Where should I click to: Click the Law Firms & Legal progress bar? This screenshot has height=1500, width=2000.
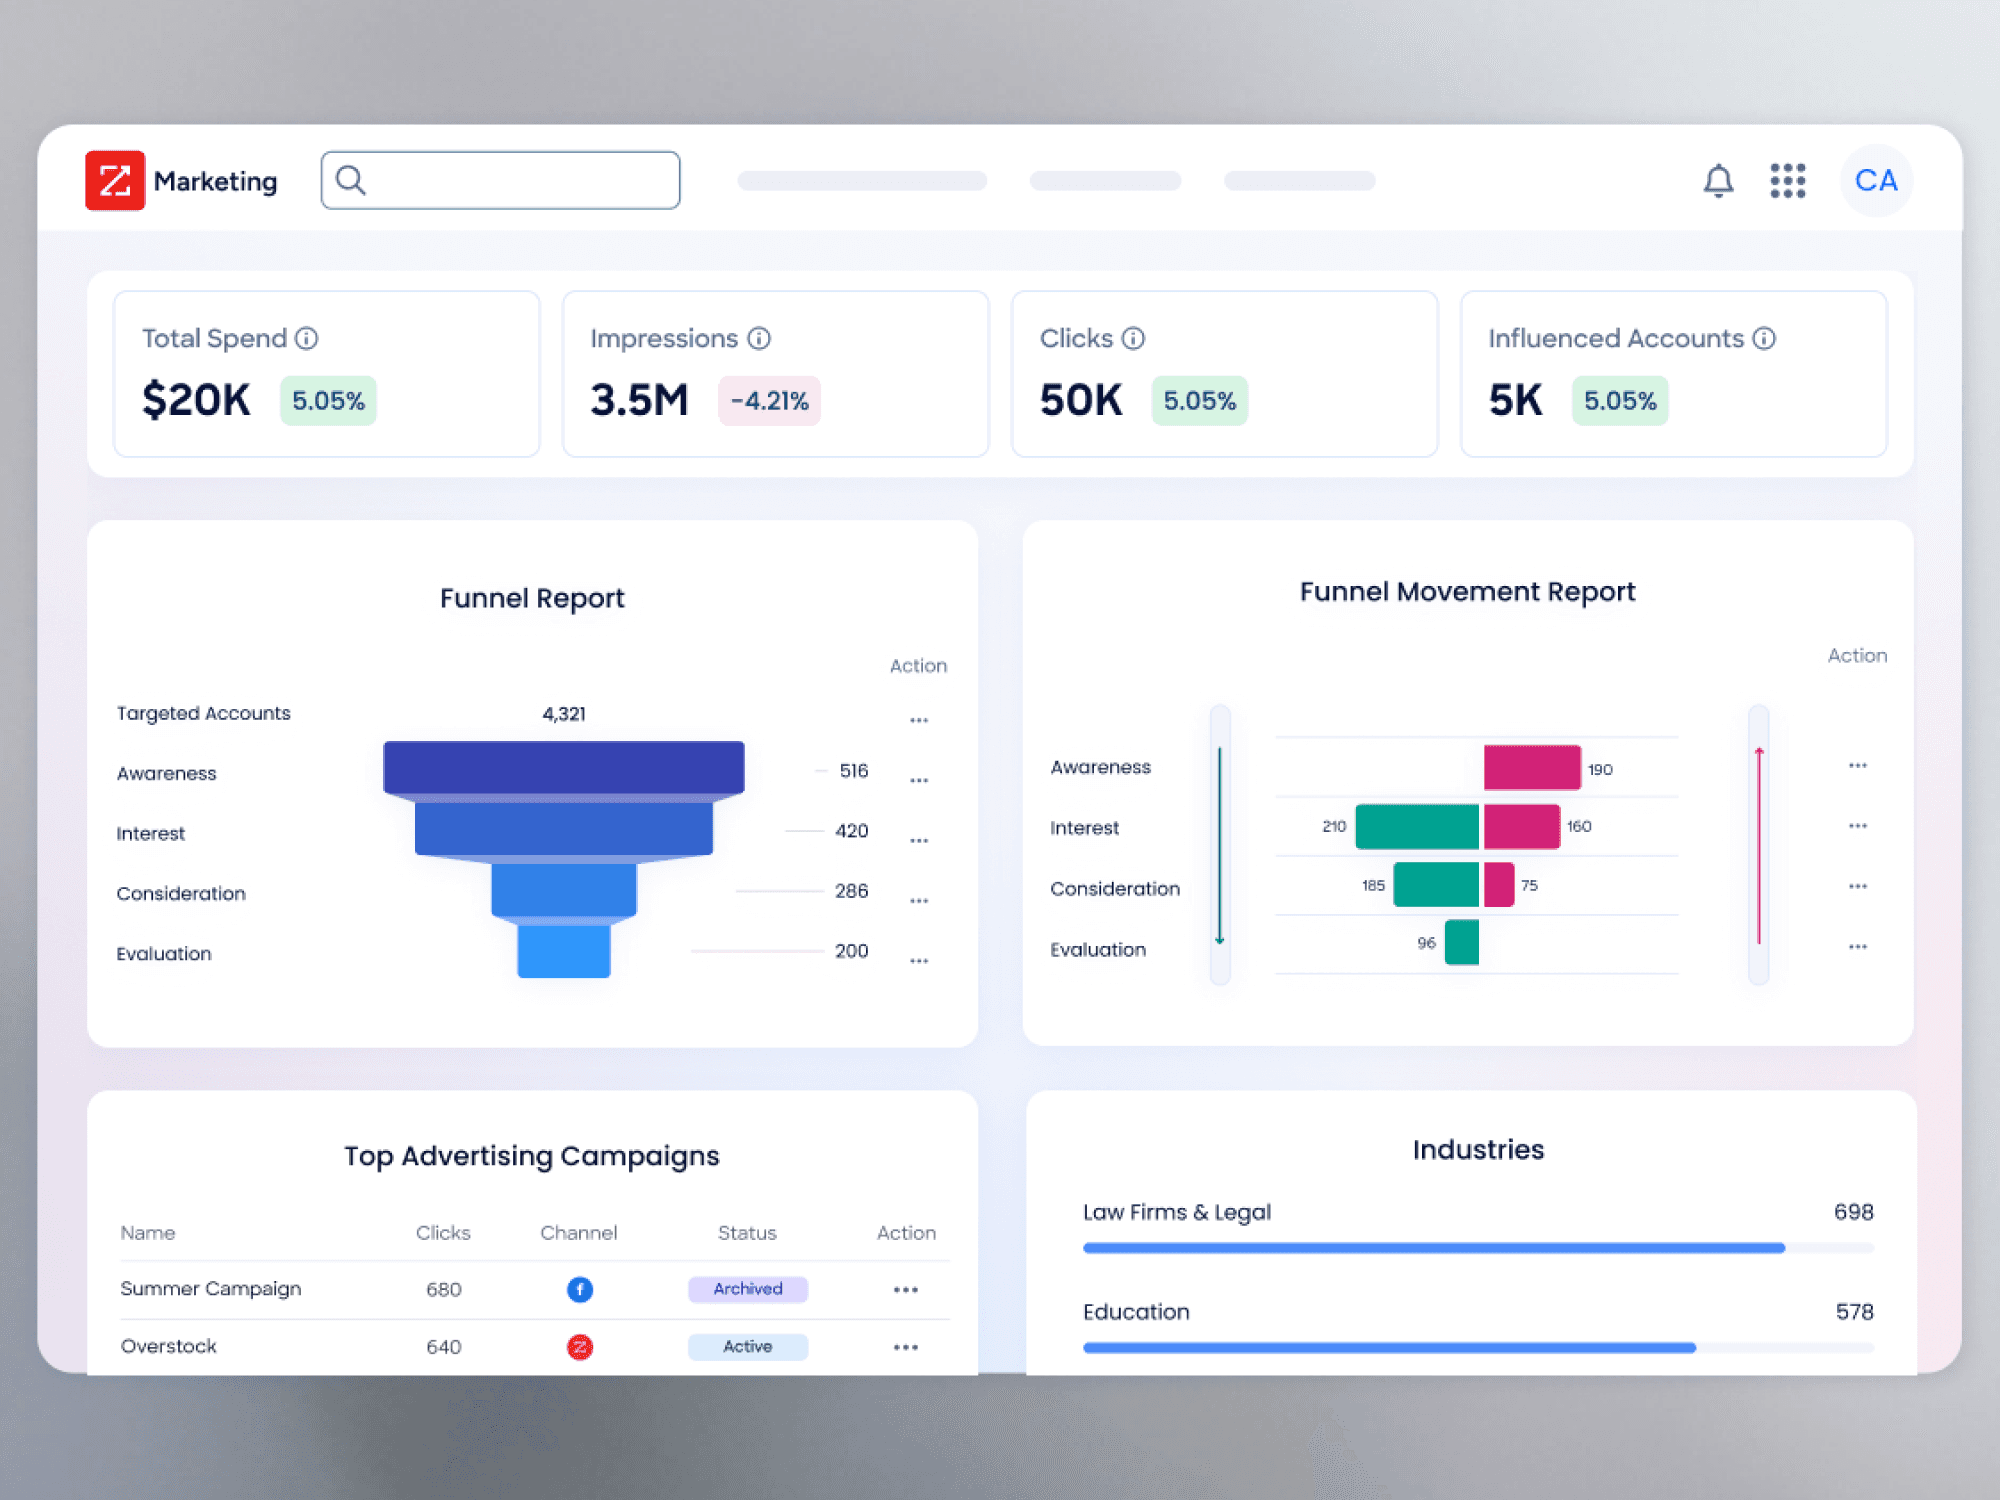1478,1248
